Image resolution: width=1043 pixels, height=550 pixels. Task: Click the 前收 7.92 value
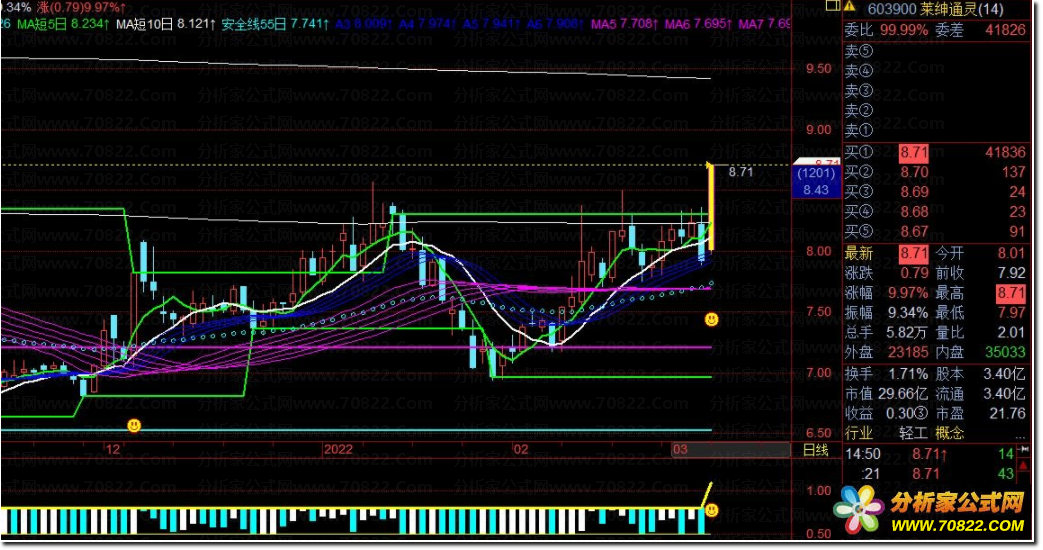(1011, 273)
